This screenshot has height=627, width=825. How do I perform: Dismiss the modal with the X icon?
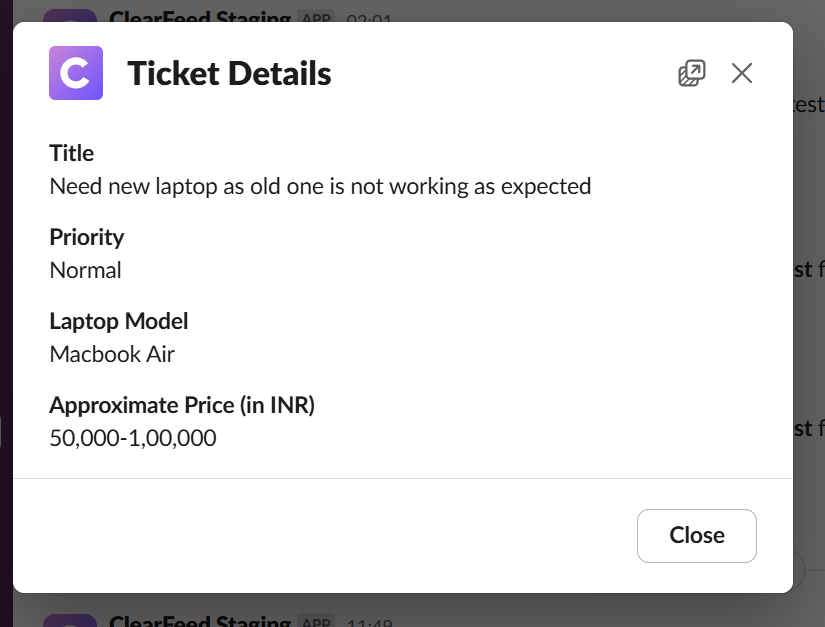(741, 73)
